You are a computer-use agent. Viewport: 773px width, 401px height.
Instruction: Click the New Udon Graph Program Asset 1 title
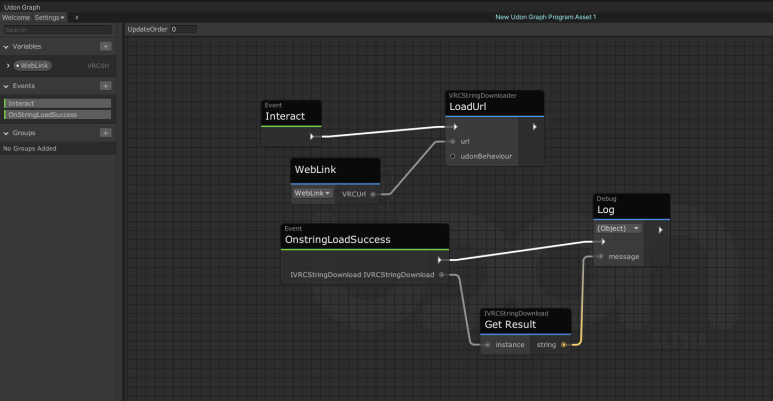point(545,17)
